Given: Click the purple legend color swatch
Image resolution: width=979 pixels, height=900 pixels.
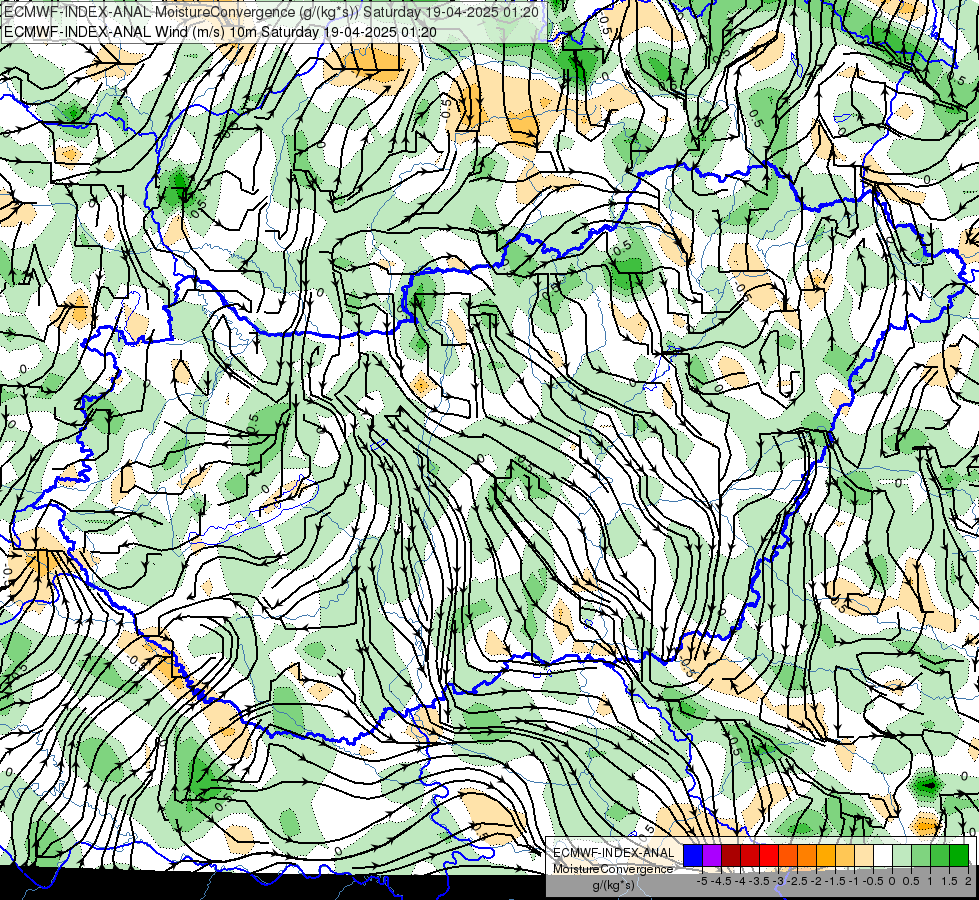Looking at the screenshot, I should [712, 855].
